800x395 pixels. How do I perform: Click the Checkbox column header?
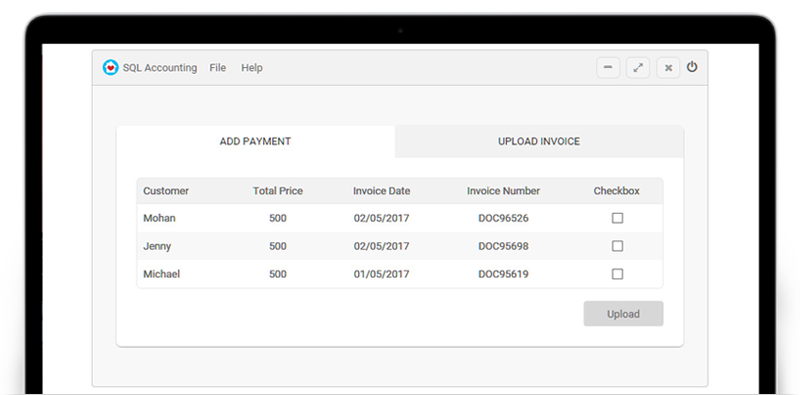616,191
